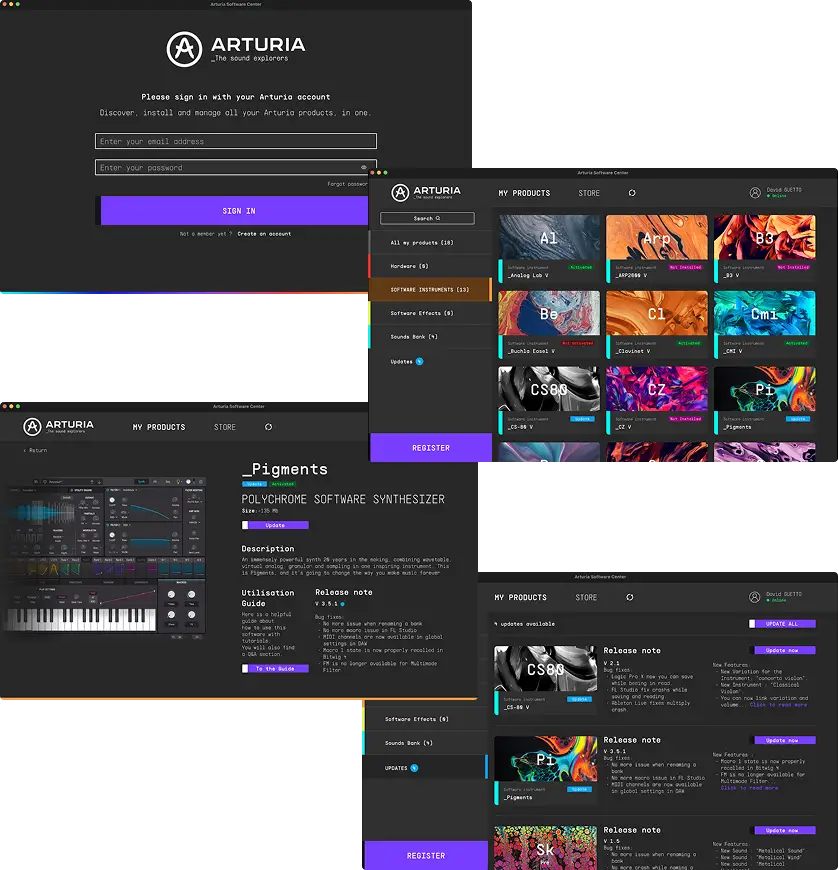Screen dimensions: 838x870
Task: Select Software Effects (6) in the updates window sidebar
Action: [426, 719]
